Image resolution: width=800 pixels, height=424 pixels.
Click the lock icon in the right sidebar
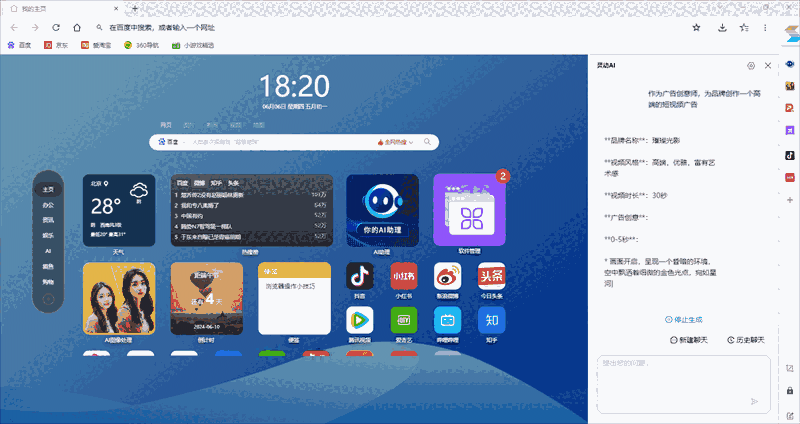tap(790, 391)
